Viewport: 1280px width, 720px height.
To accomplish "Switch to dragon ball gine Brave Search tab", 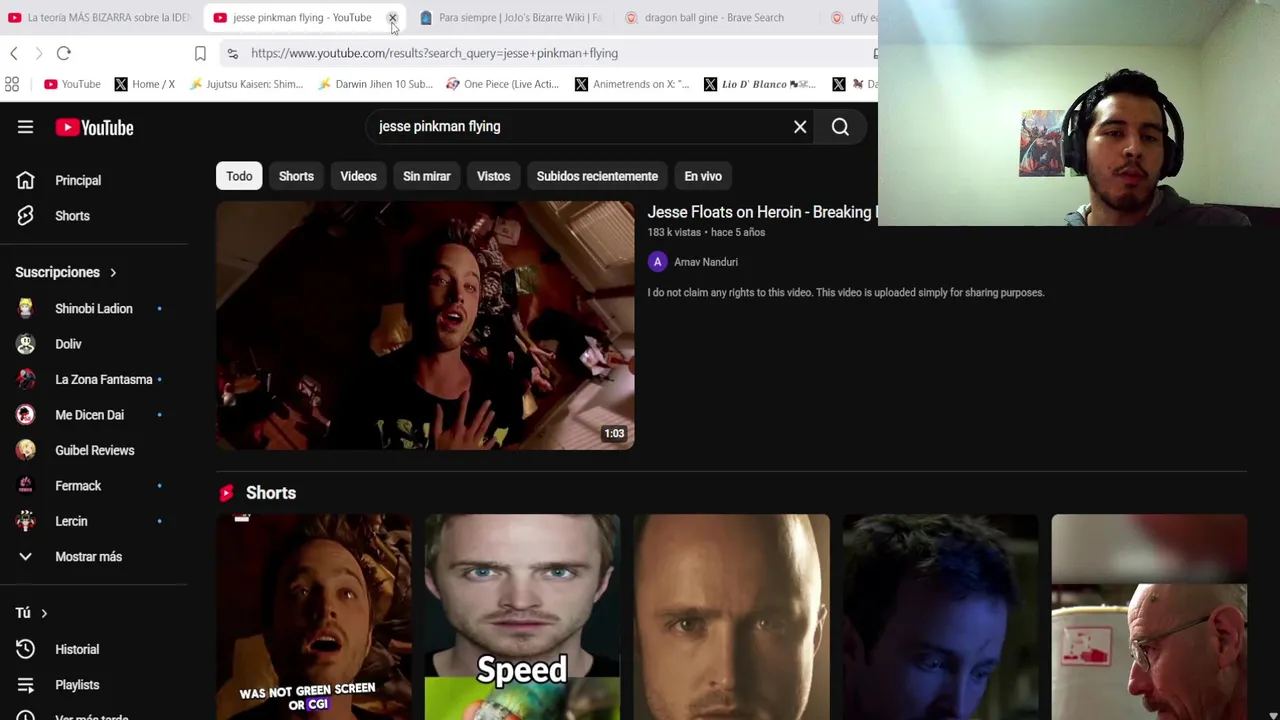I will click(x=712, y=18).
